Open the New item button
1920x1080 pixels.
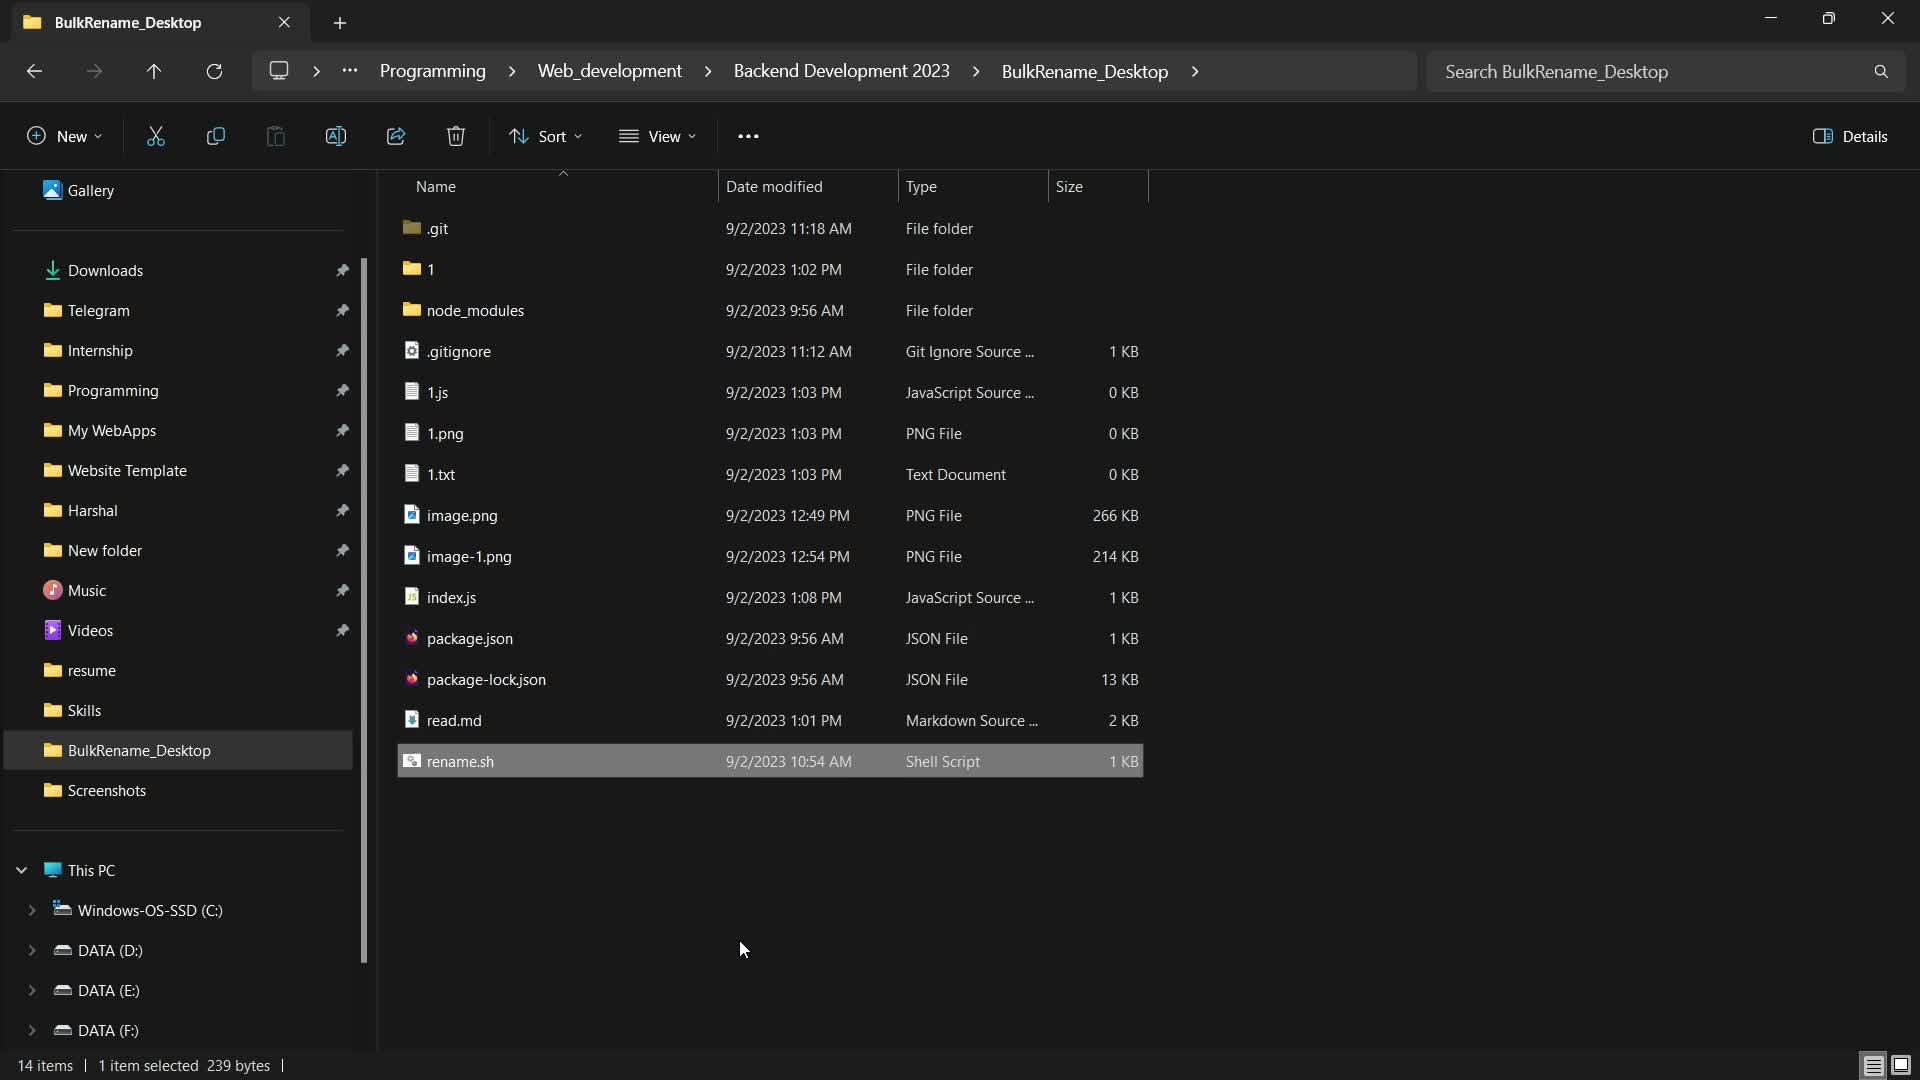point(64,136)
